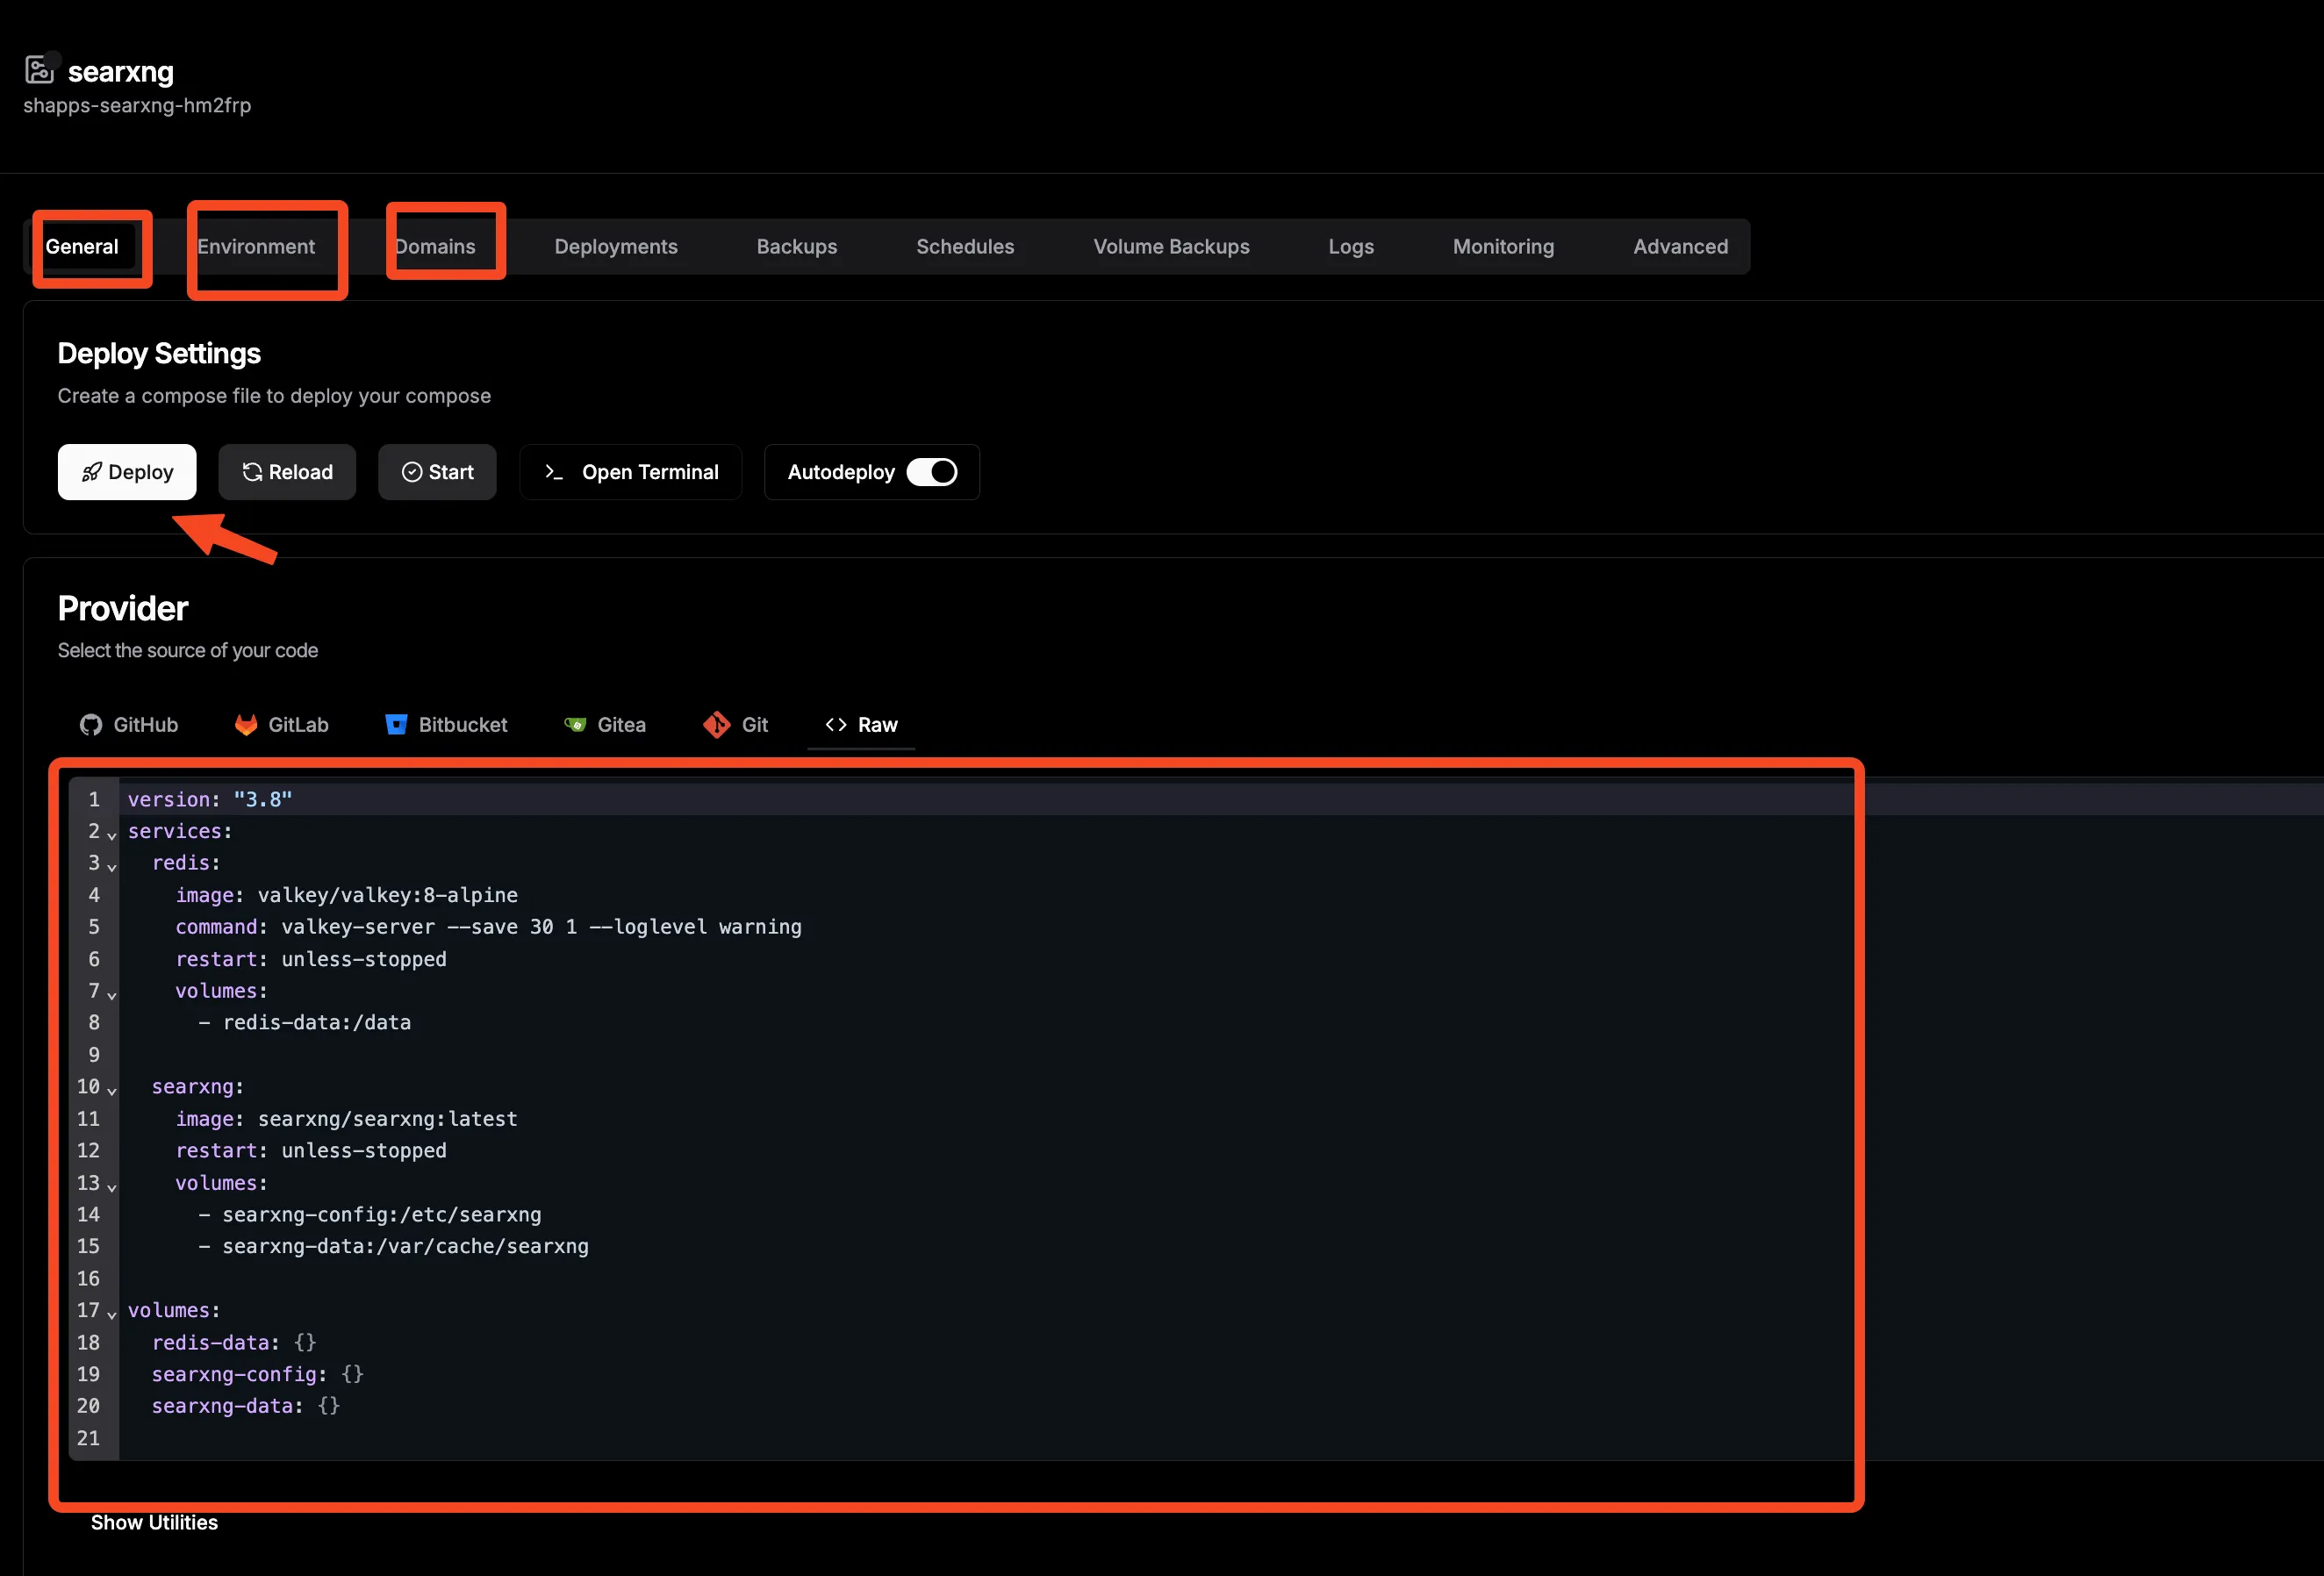2324x1576 pixels.
Task: Click Show Utilities
Action: coord(154,1522)
